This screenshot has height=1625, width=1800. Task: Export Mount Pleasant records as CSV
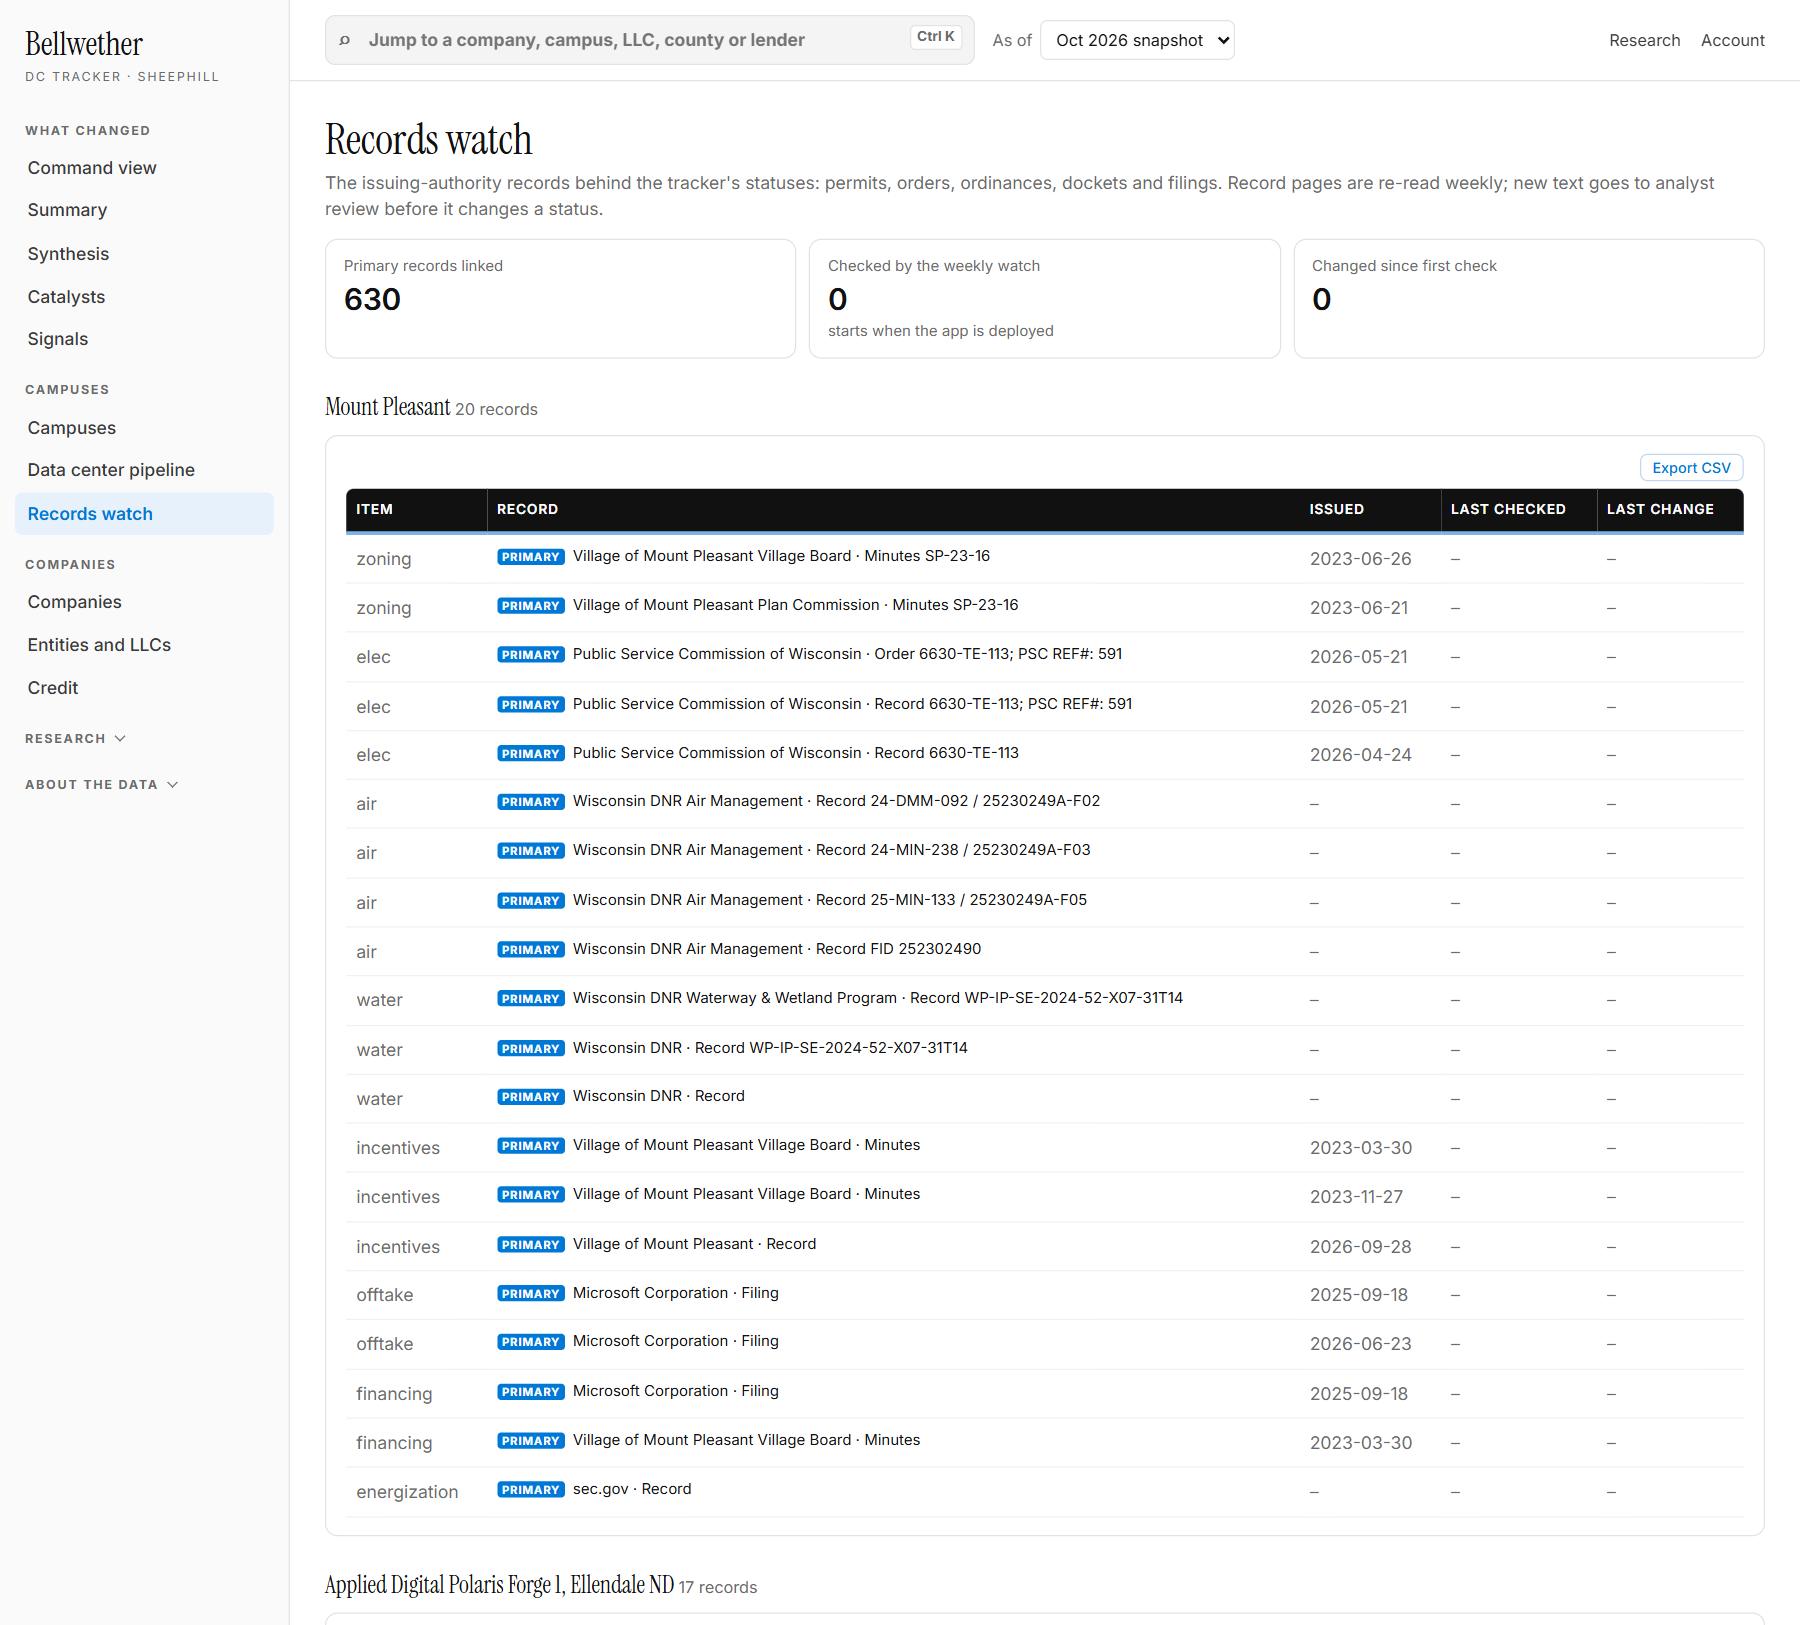pyautogui.click(x=1691, y=468)
